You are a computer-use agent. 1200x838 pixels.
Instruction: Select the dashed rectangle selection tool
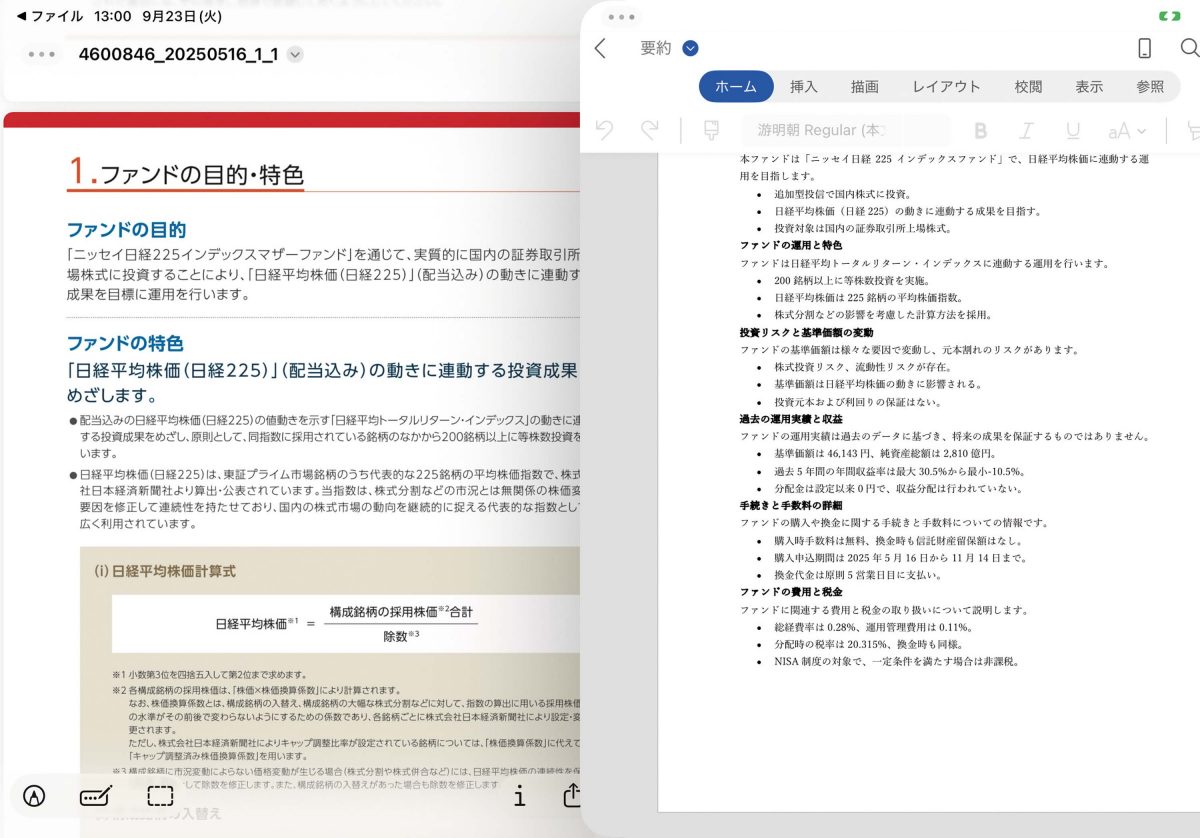point(160,796)
